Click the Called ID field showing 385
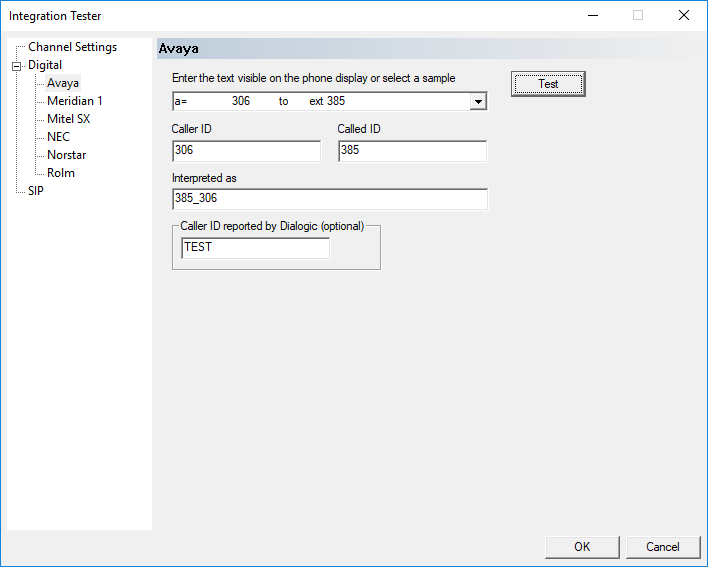Image resolution: width=708 pixels, height=567 pixels. (x=412, y=151)
